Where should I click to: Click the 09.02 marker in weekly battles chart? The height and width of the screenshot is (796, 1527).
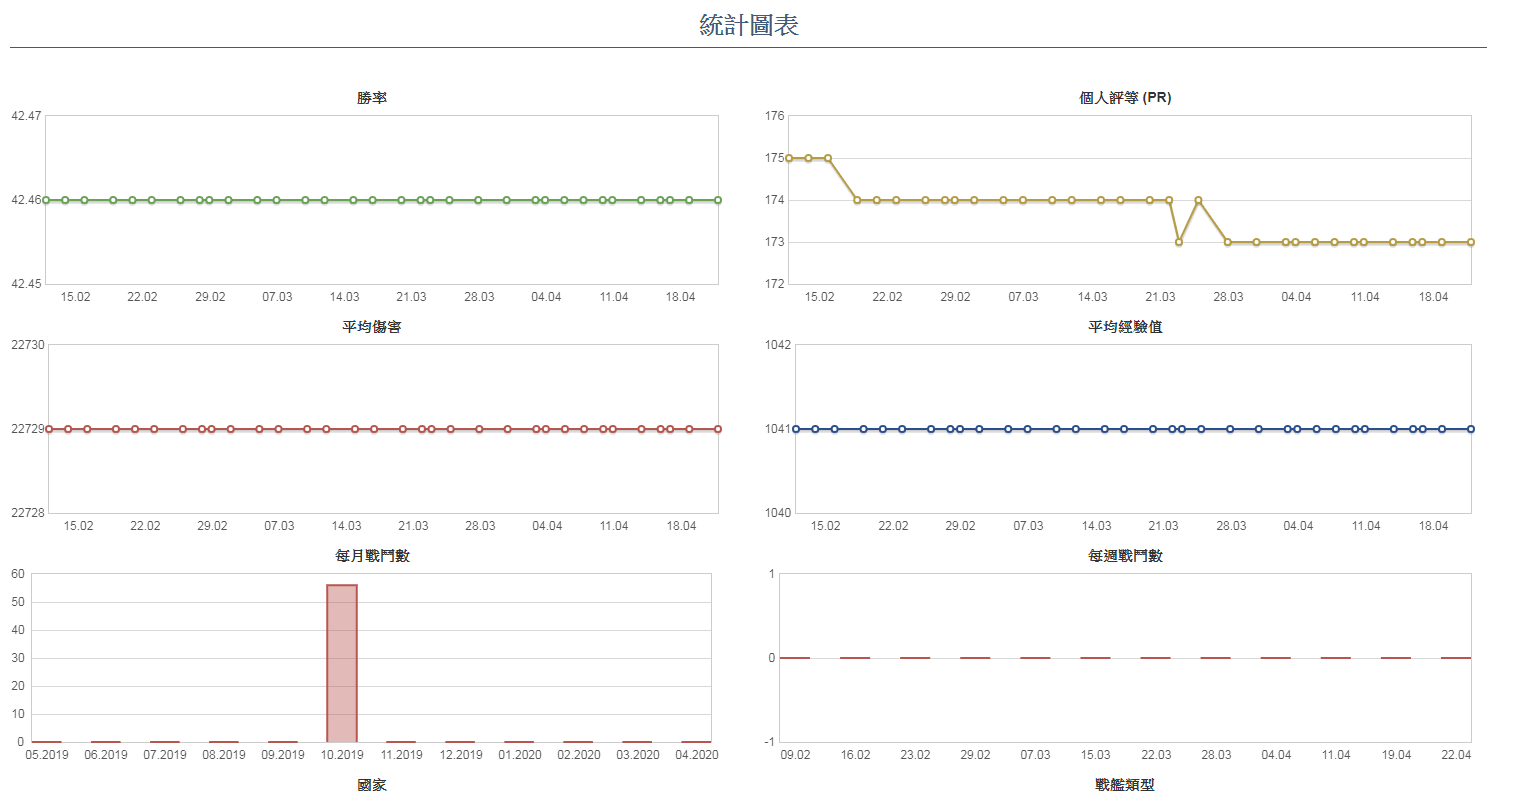click(x=795, y=658)
